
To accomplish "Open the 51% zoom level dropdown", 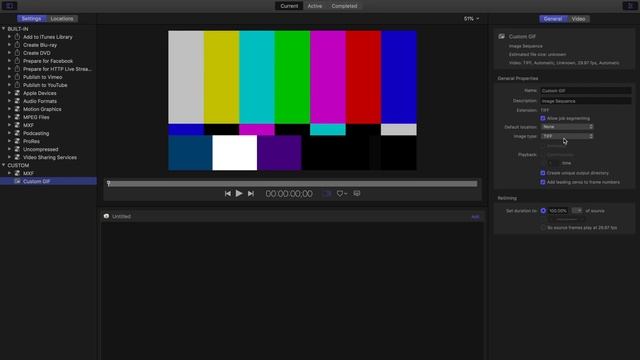I will pyautogui.click(x=471, y=19).
